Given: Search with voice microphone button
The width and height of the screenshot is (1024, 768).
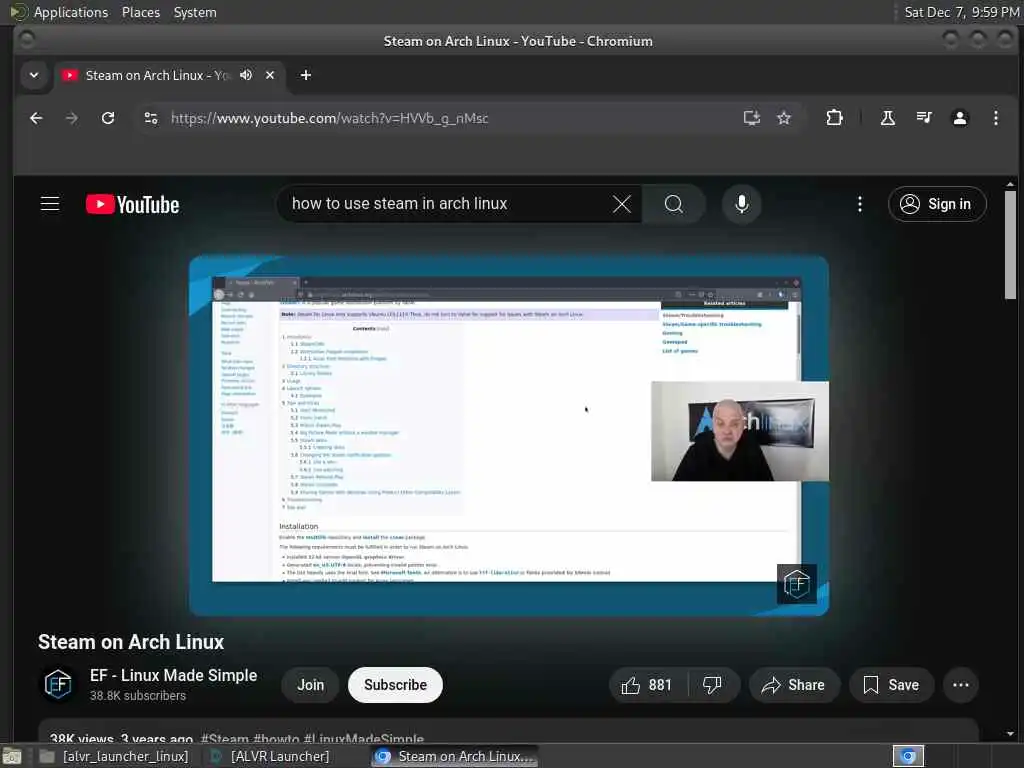Looking at the screenshot, I should [741, 204].
